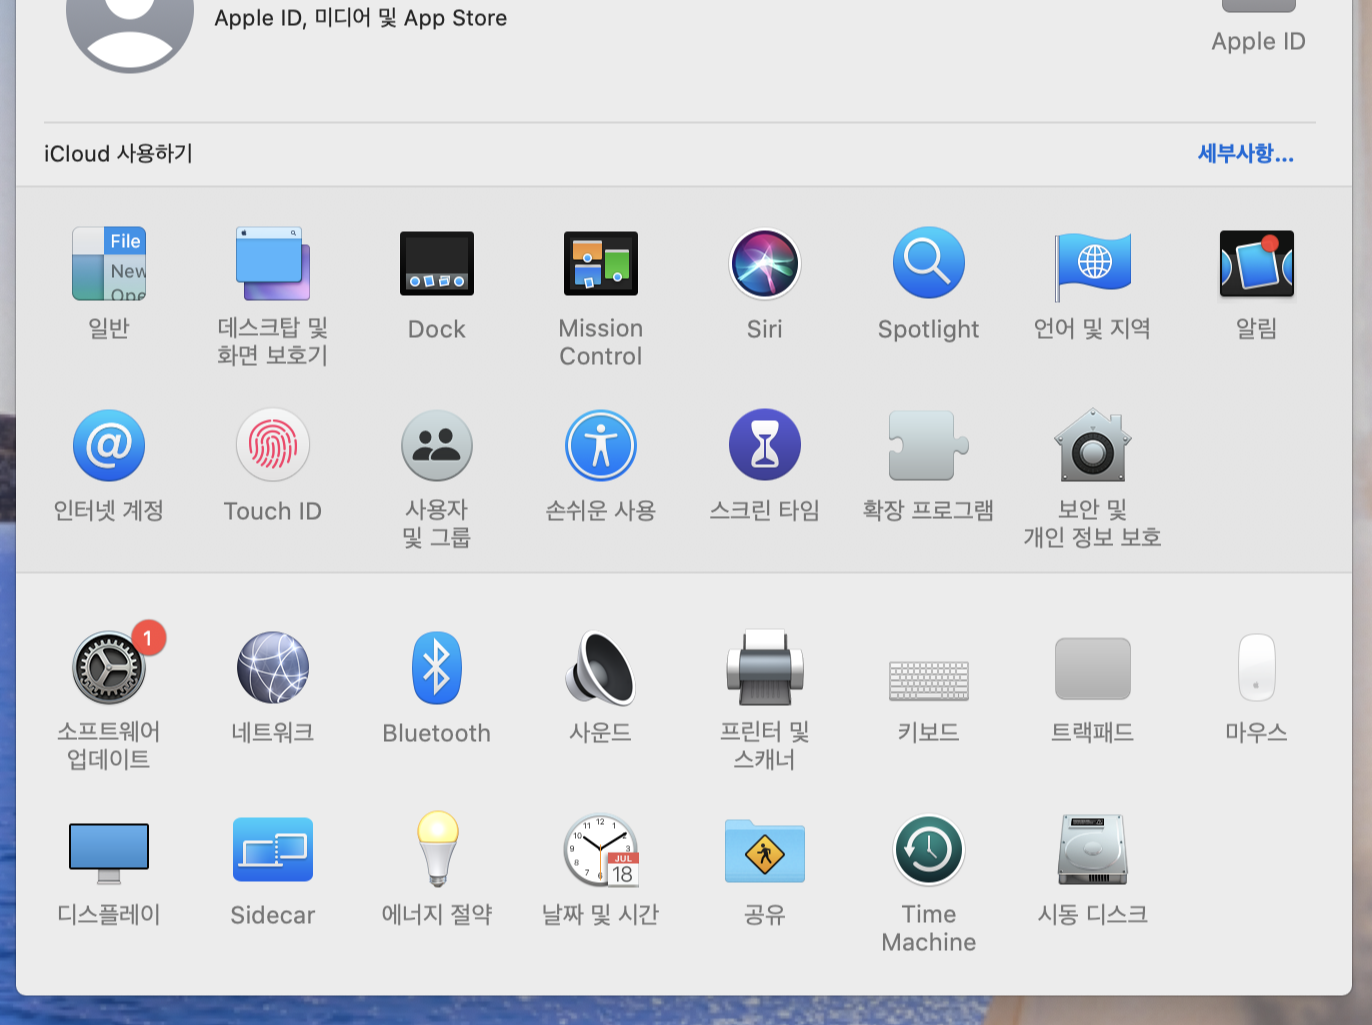This screenshot has height=1025, width=1372.
Task: Open 사운드 speaker preferences
Action: [x=601, y=668]
